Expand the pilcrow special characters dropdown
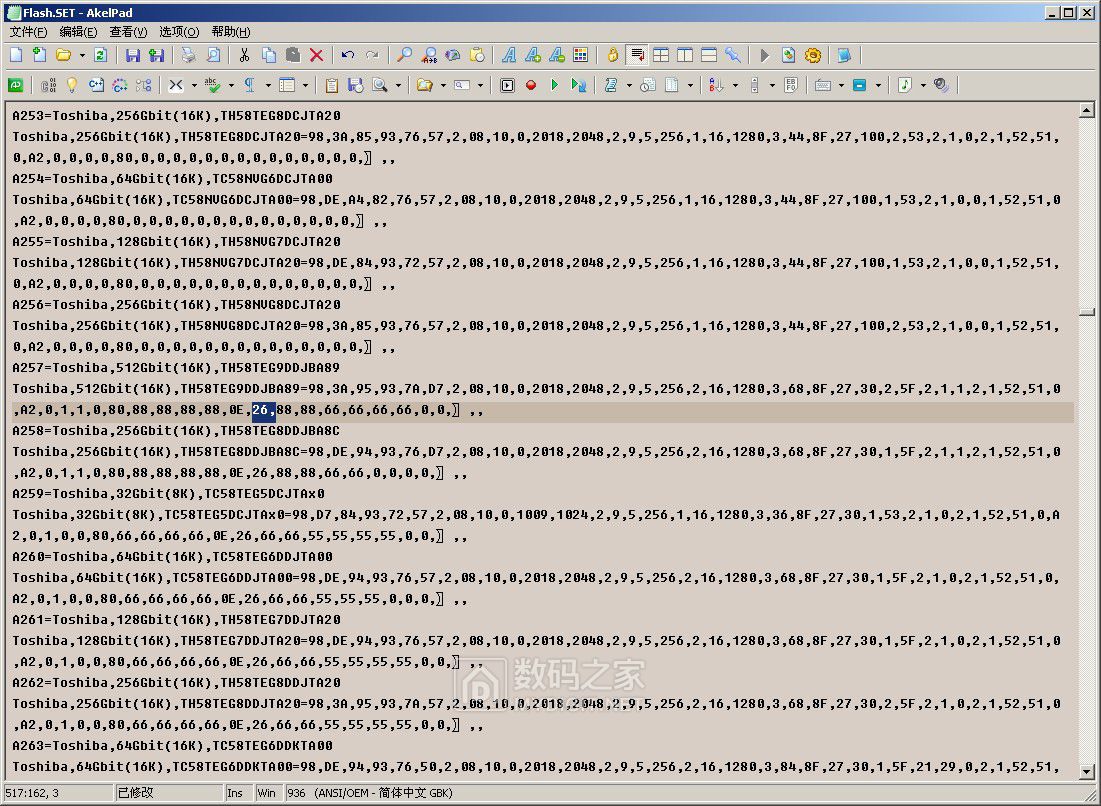 pyautogui.click(x=268, y=85)
